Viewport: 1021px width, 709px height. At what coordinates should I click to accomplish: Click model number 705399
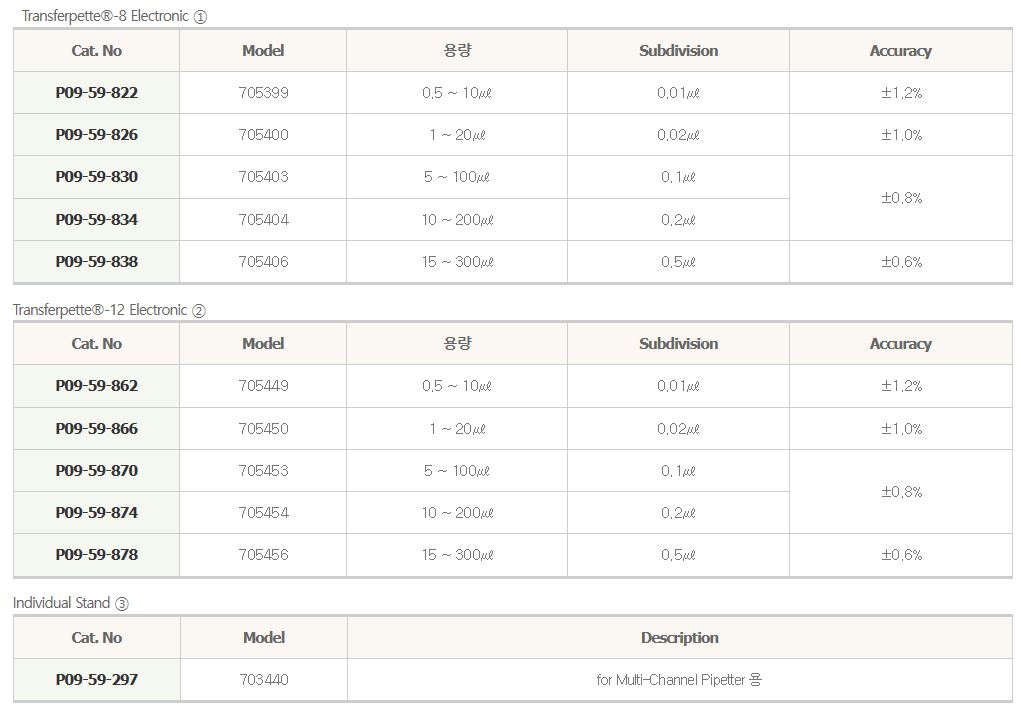(263, 93)
